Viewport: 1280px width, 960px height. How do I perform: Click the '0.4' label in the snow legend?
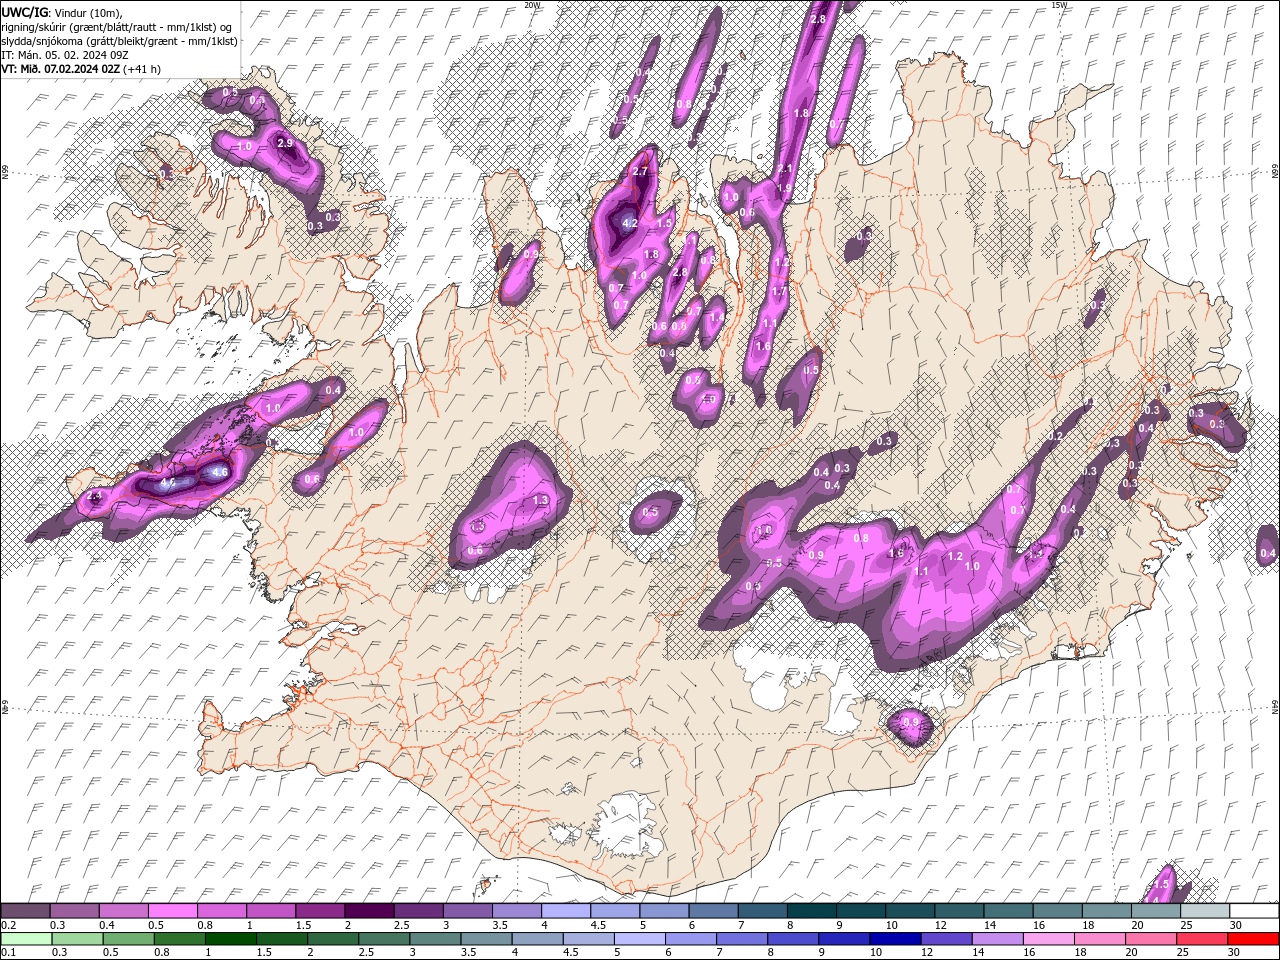(108, 925)
